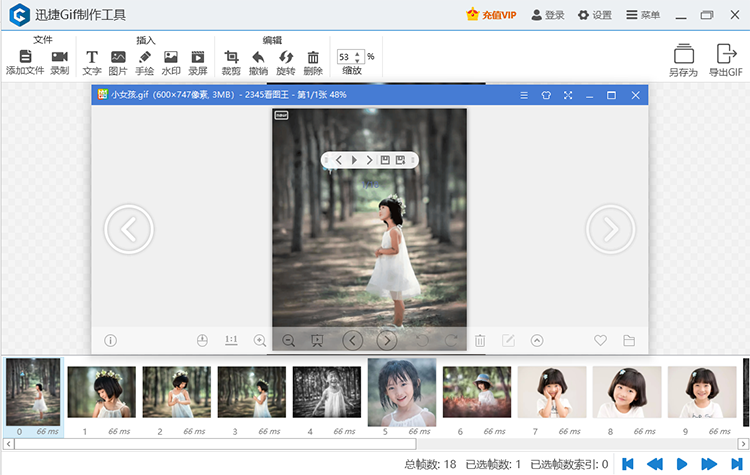Select frame 8 thumbnail
The width and height of the screenshot is (750, 475).
point(627,392)
